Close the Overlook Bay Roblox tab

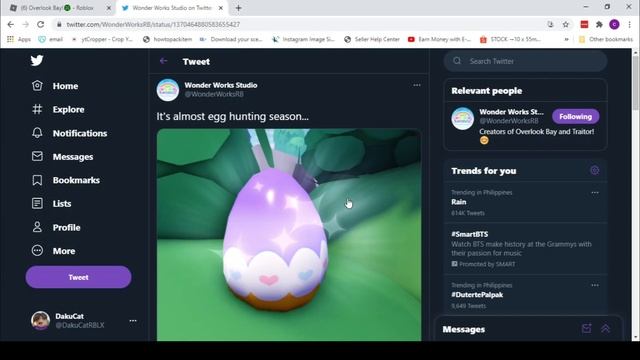pyautogui.click(x=109, y=8)
